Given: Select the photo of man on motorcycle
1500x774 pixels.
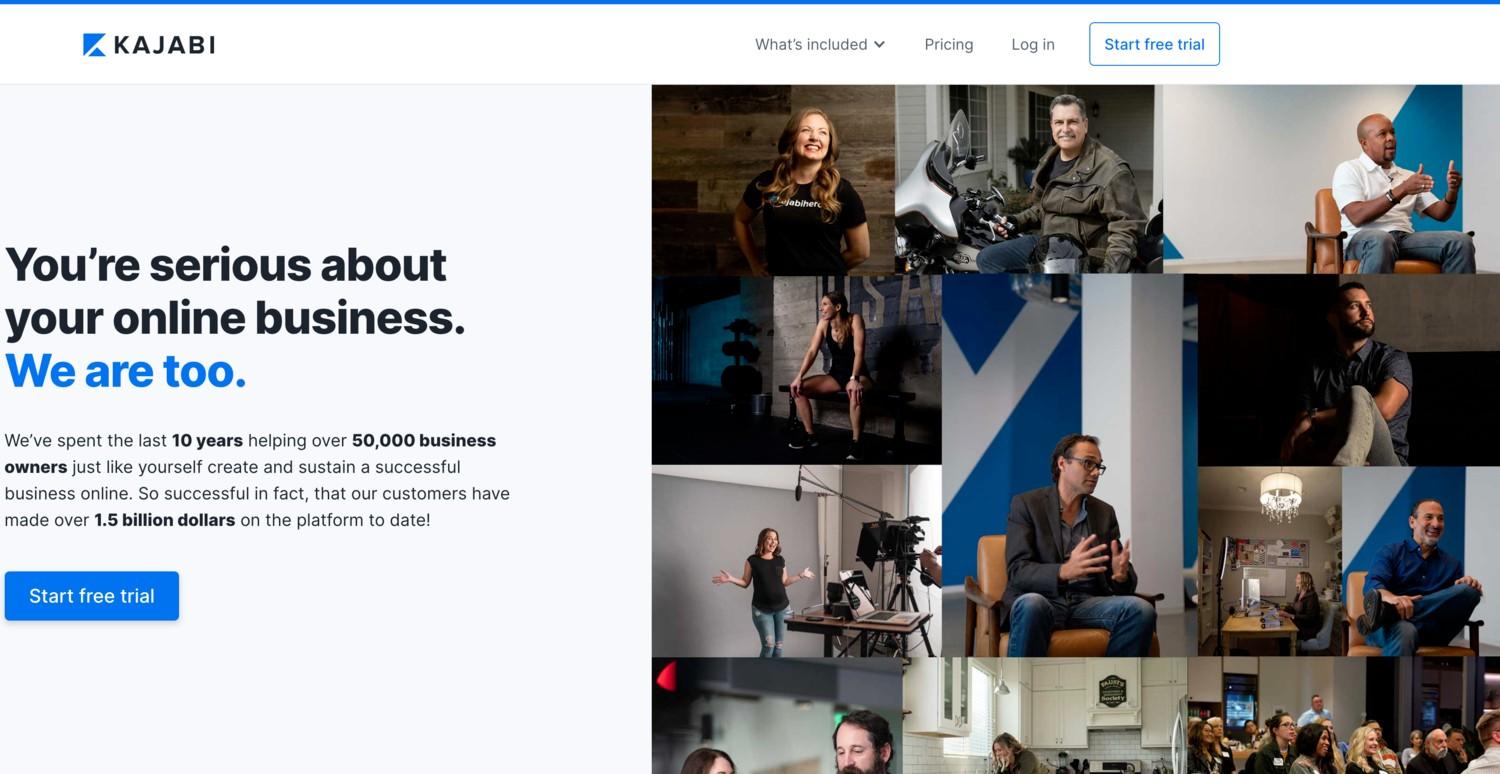Looking at the screenshot, I should click(x=1029, y=179).
